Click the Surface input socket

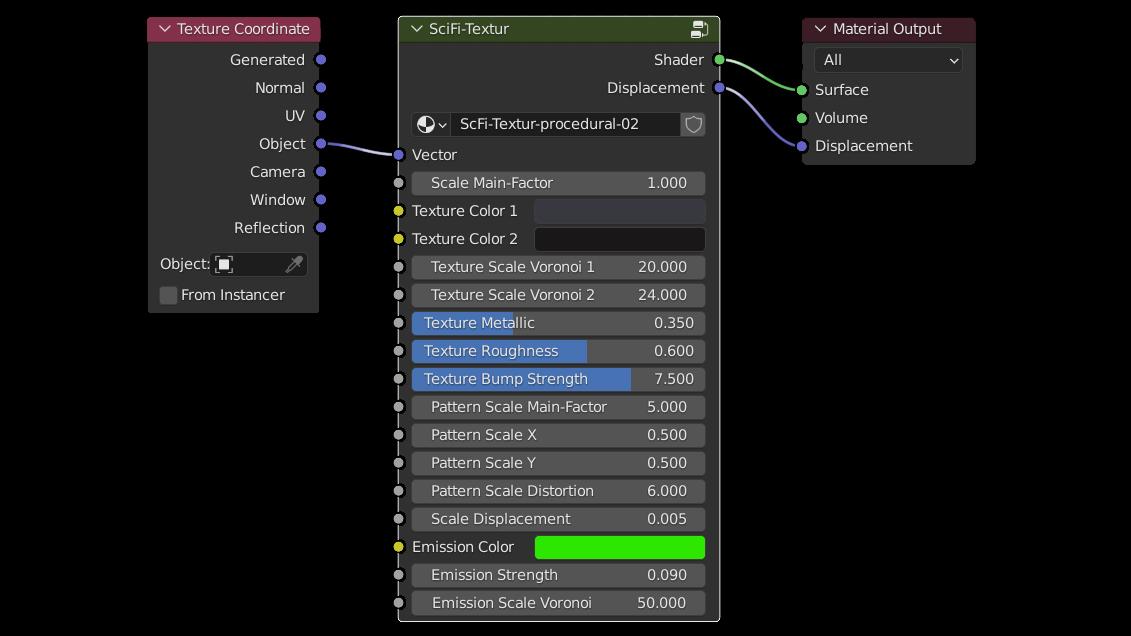[801, 90]
